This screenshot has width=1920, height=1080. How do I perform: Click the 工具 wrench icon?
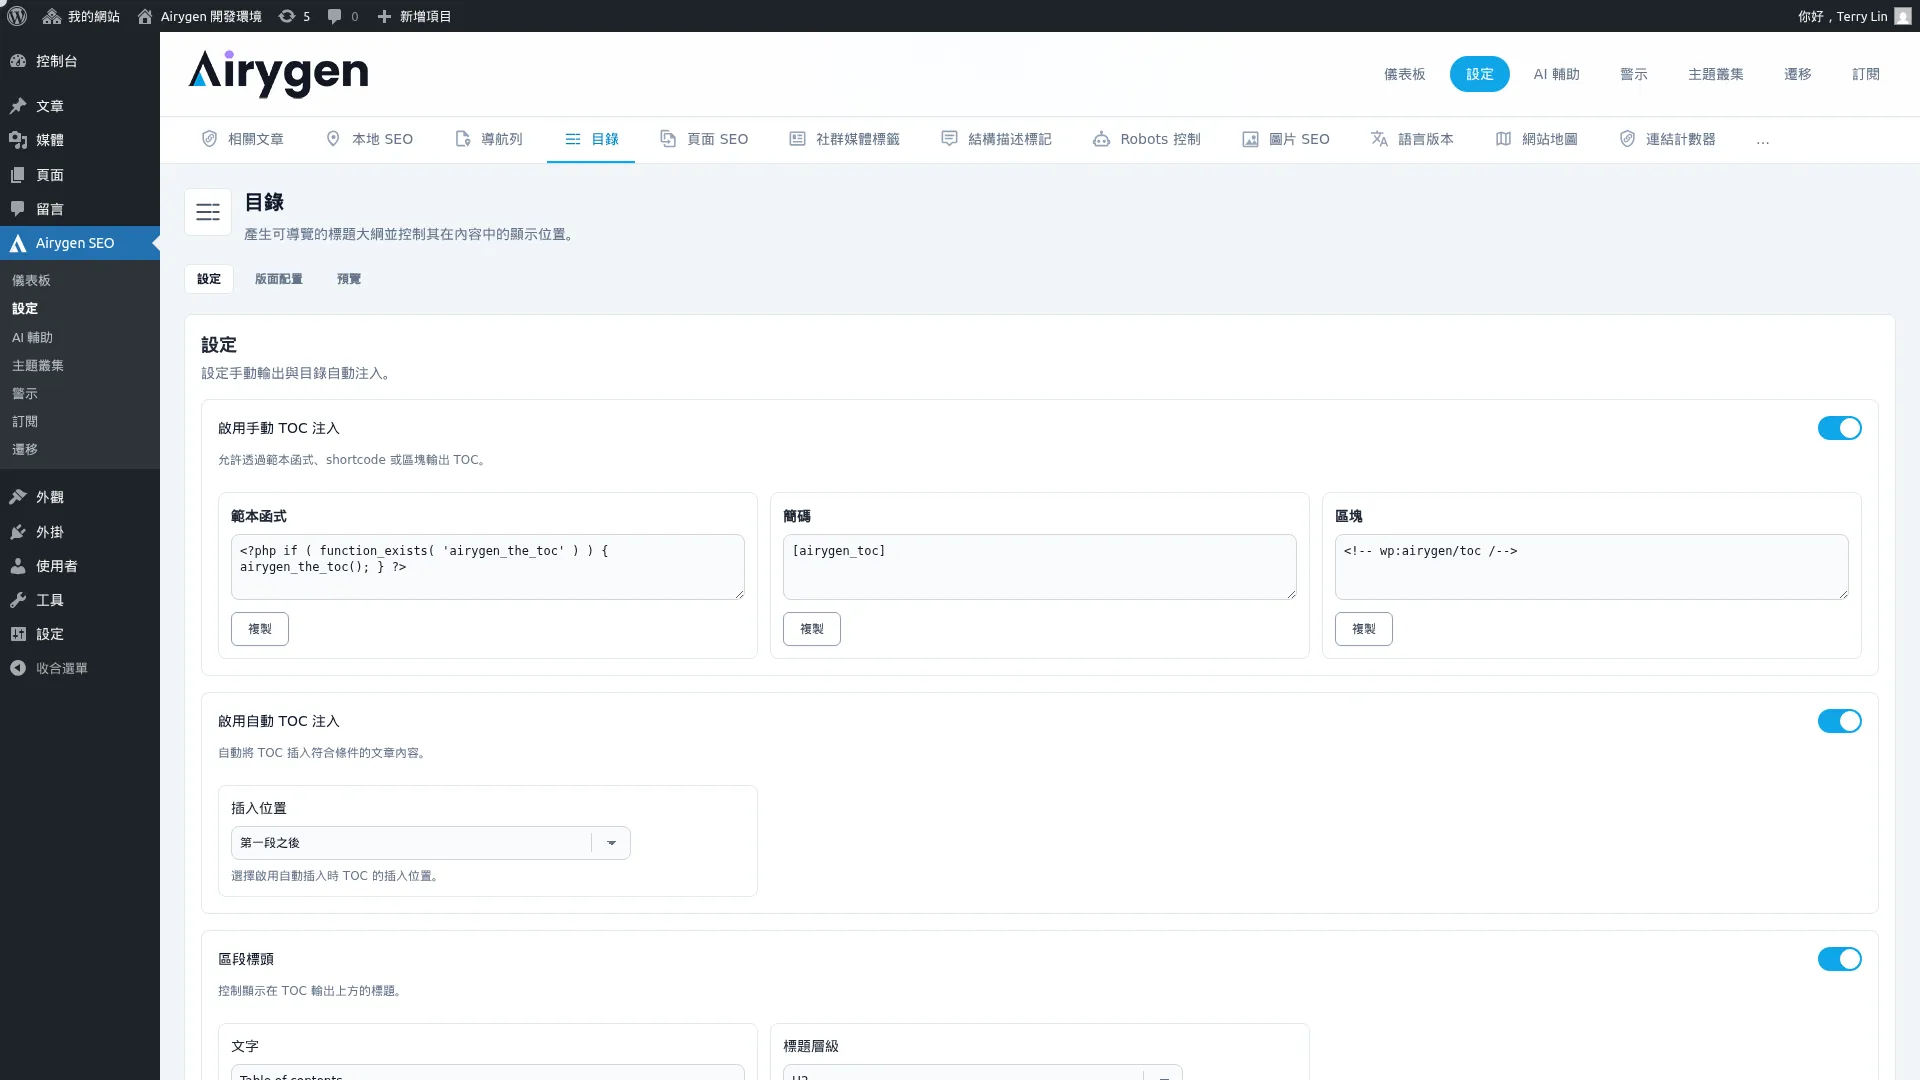coord(18,600)
